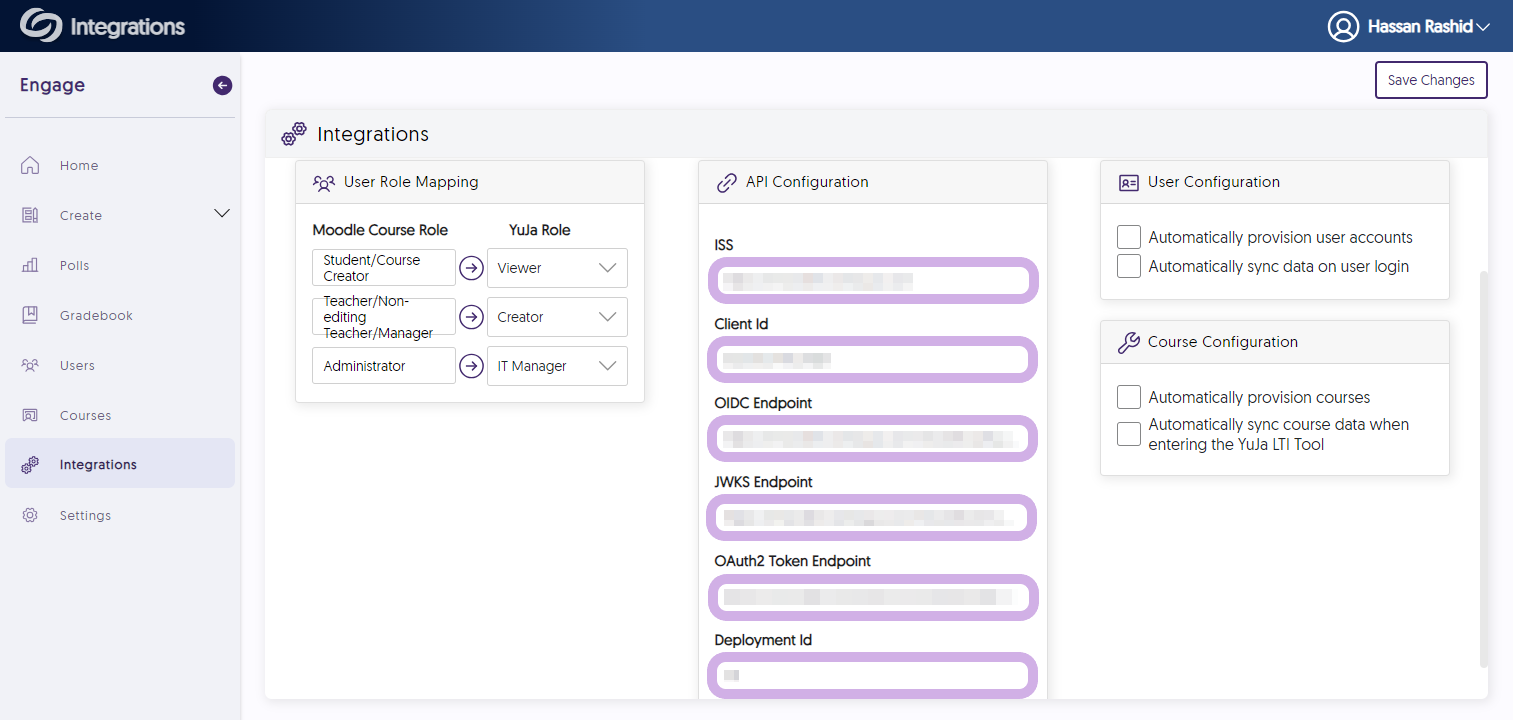Screen dimensions: 1513x720
Task: Click the Save Changes button
Action: pos(1431,80)
